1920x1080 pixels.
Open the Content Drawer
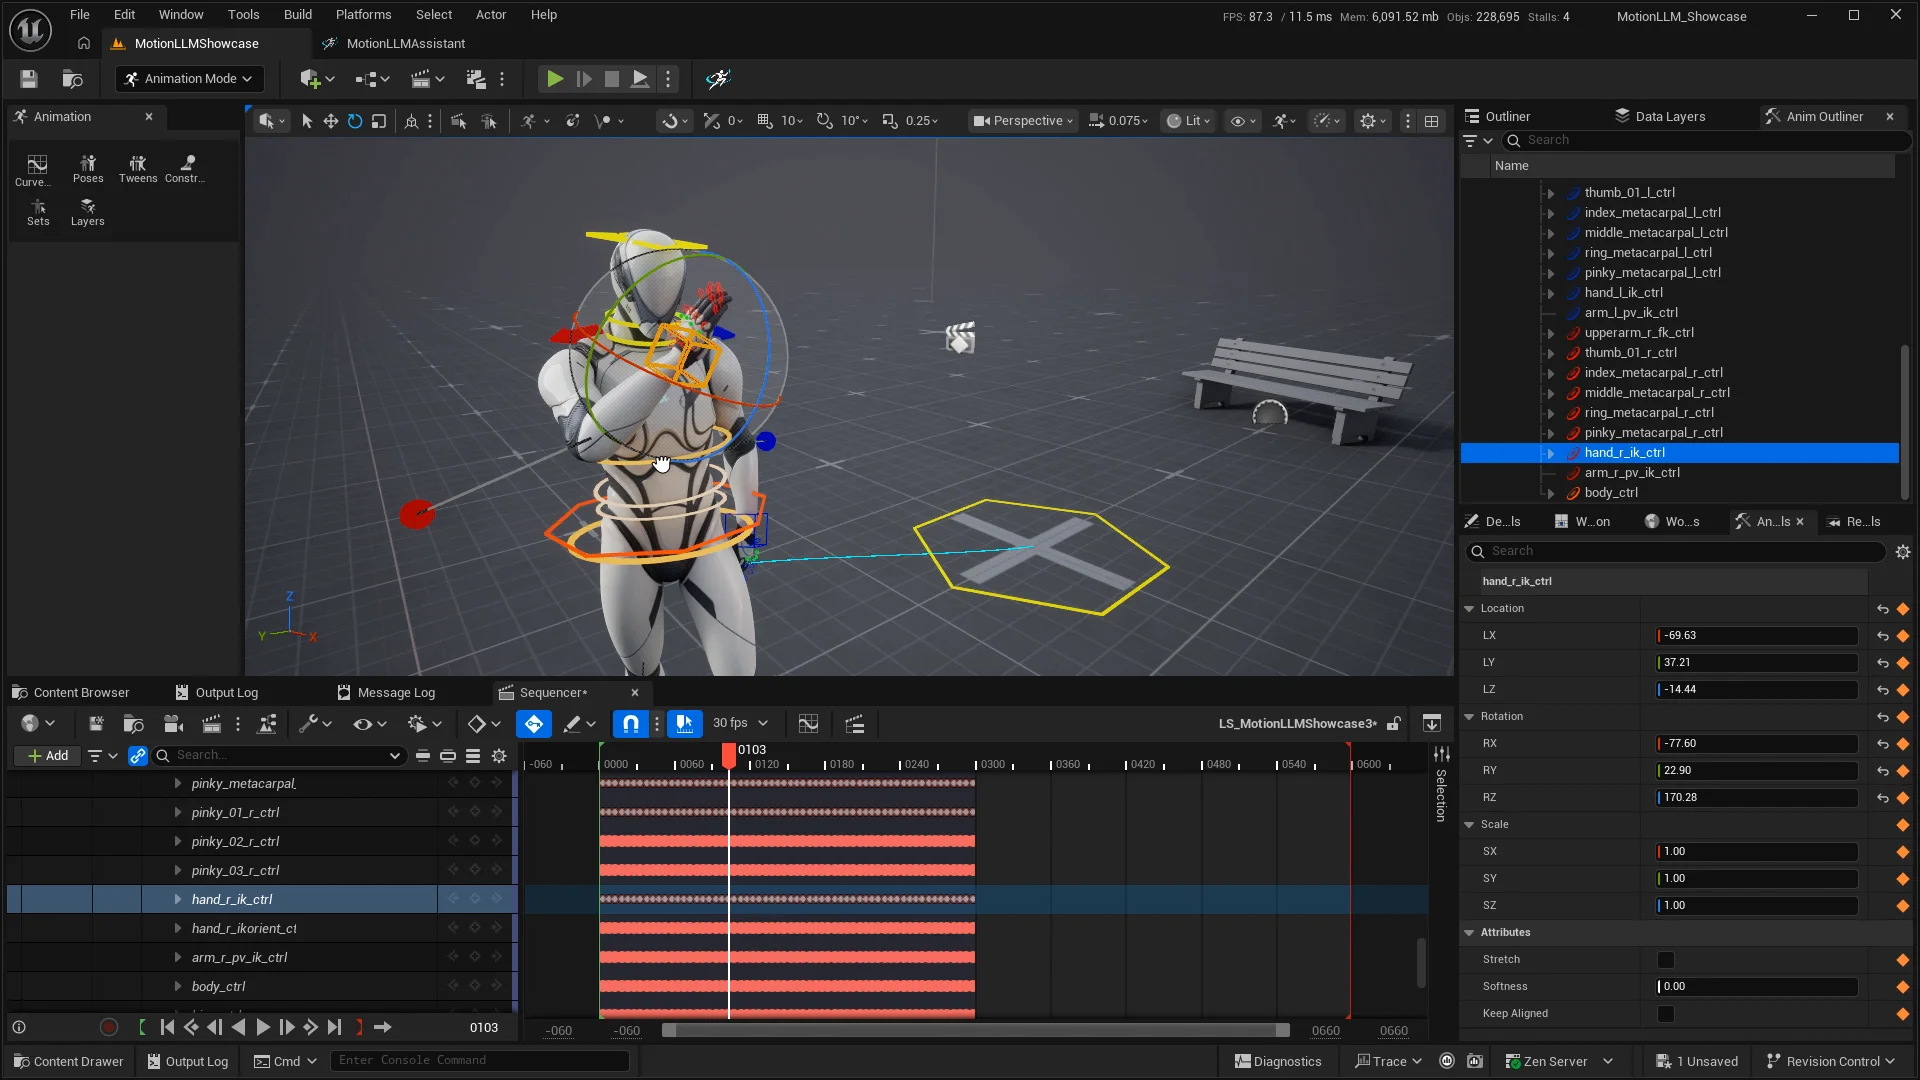point(69,1061)
